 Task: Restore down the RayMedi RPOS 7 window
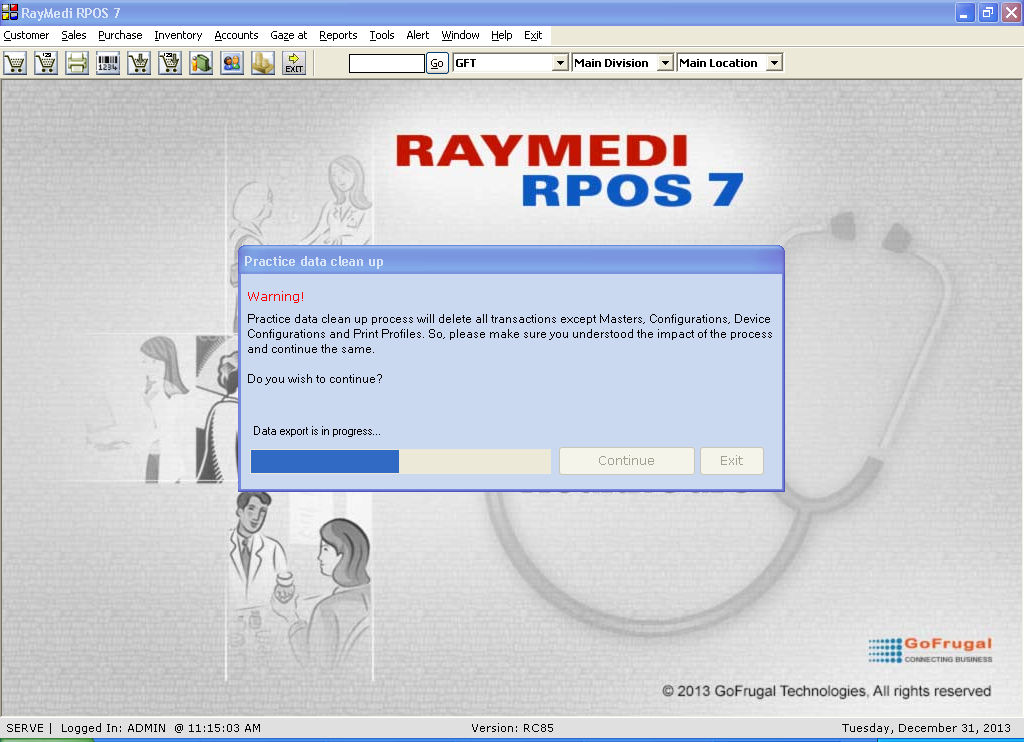pyautogui.click(x=988, y=12)
